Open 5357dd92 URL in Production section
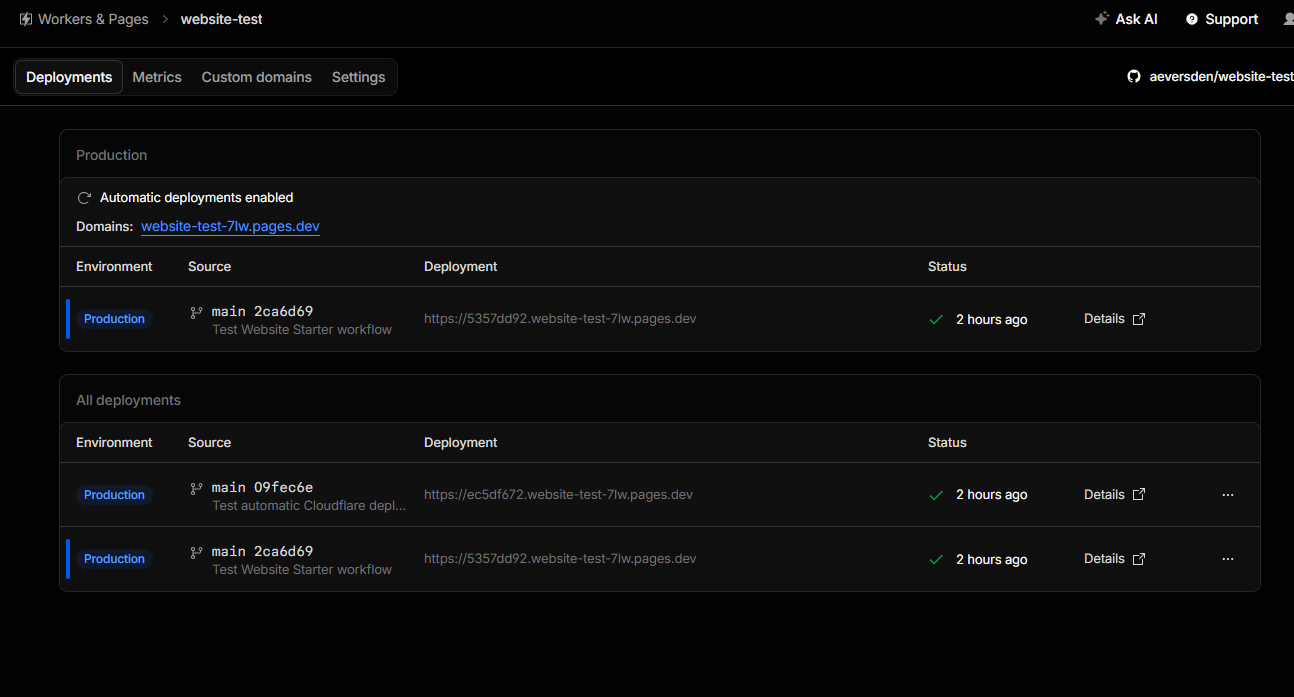This screenshot has height=697, width=1294. coord(560,319)
